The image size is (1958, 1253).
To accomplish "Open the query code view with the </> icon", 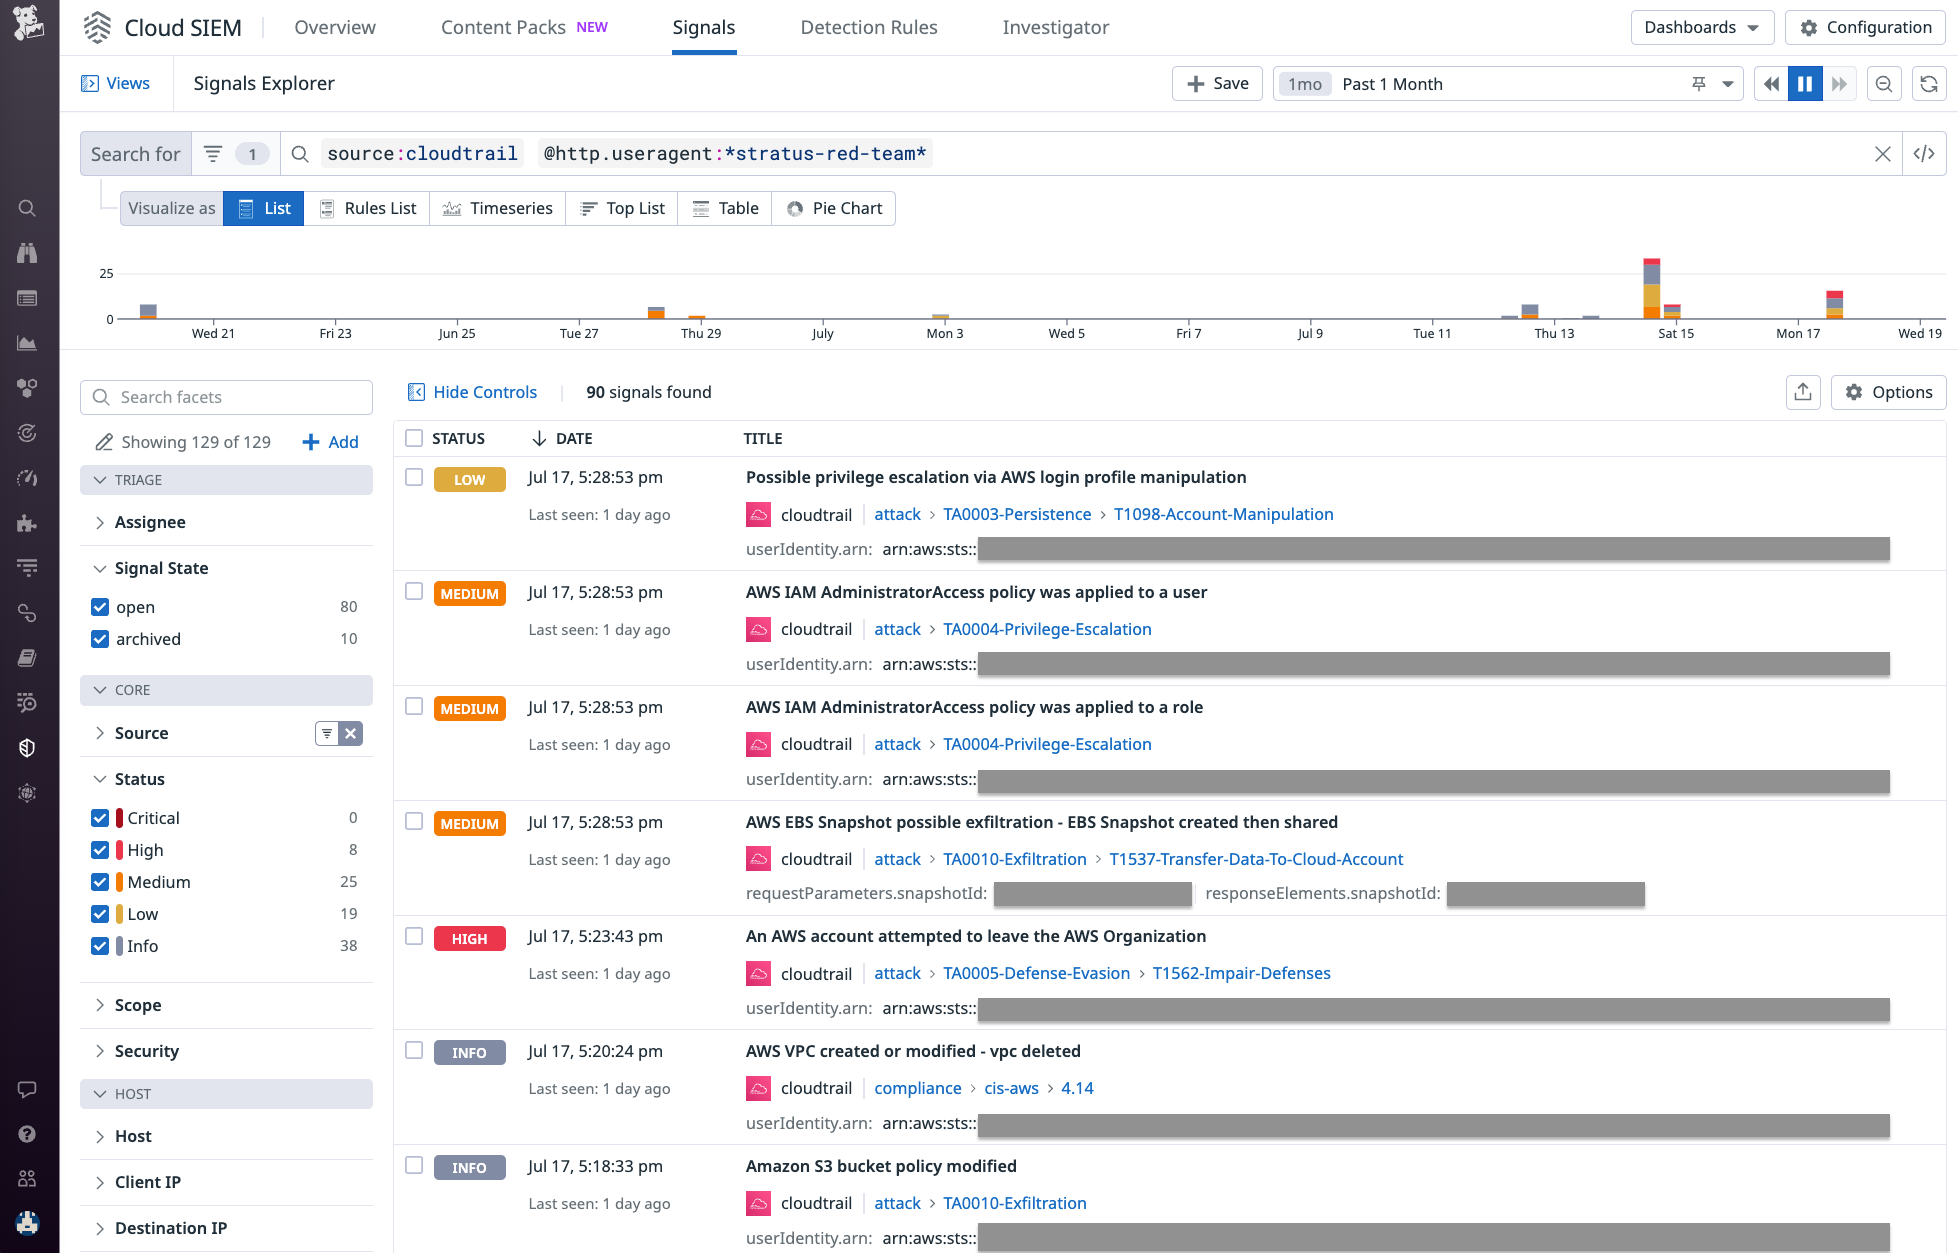I will 1924,153.
